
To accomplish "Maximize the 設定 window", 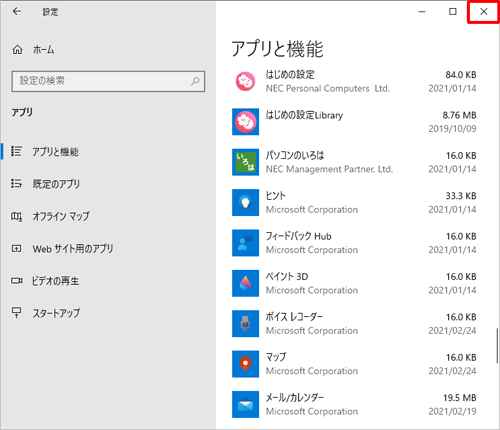I will 453,12.
